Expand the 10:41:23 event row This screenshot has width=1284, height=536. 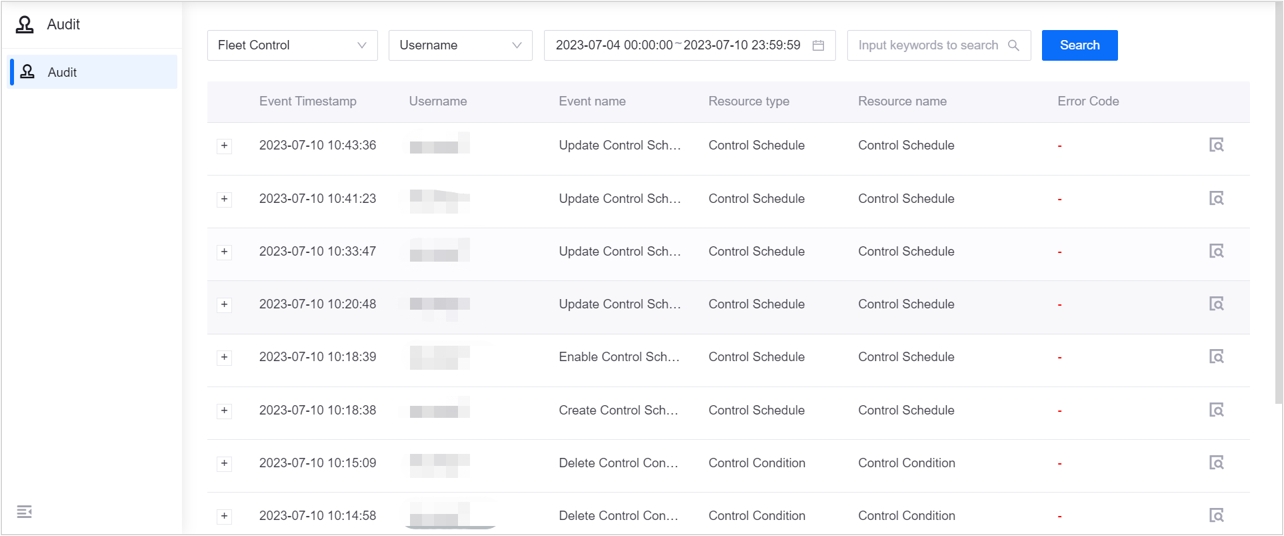[x=224, y=198]
